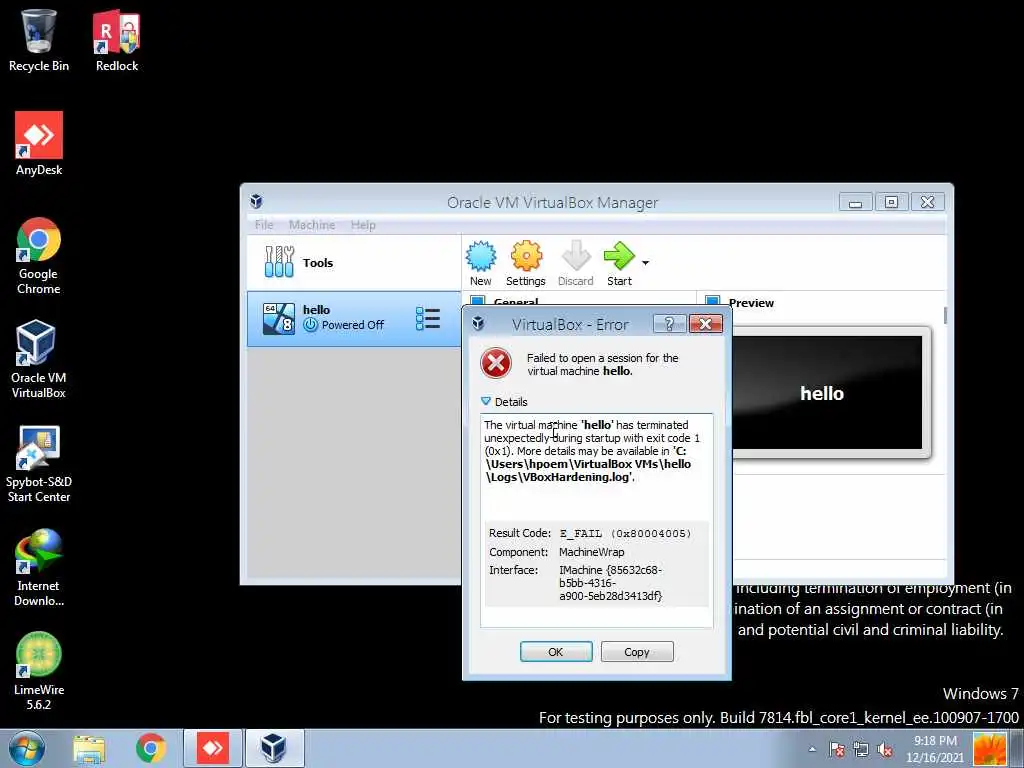Open VM Settings gear icon
The height and width of the screenshot is (768, 1024).
point(526,263)
